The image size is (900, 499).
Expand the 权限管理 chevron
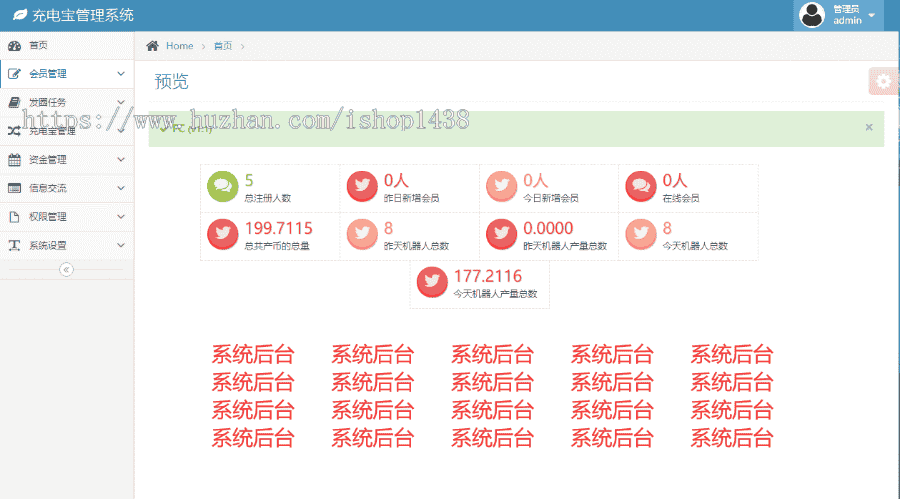(121, 216)
